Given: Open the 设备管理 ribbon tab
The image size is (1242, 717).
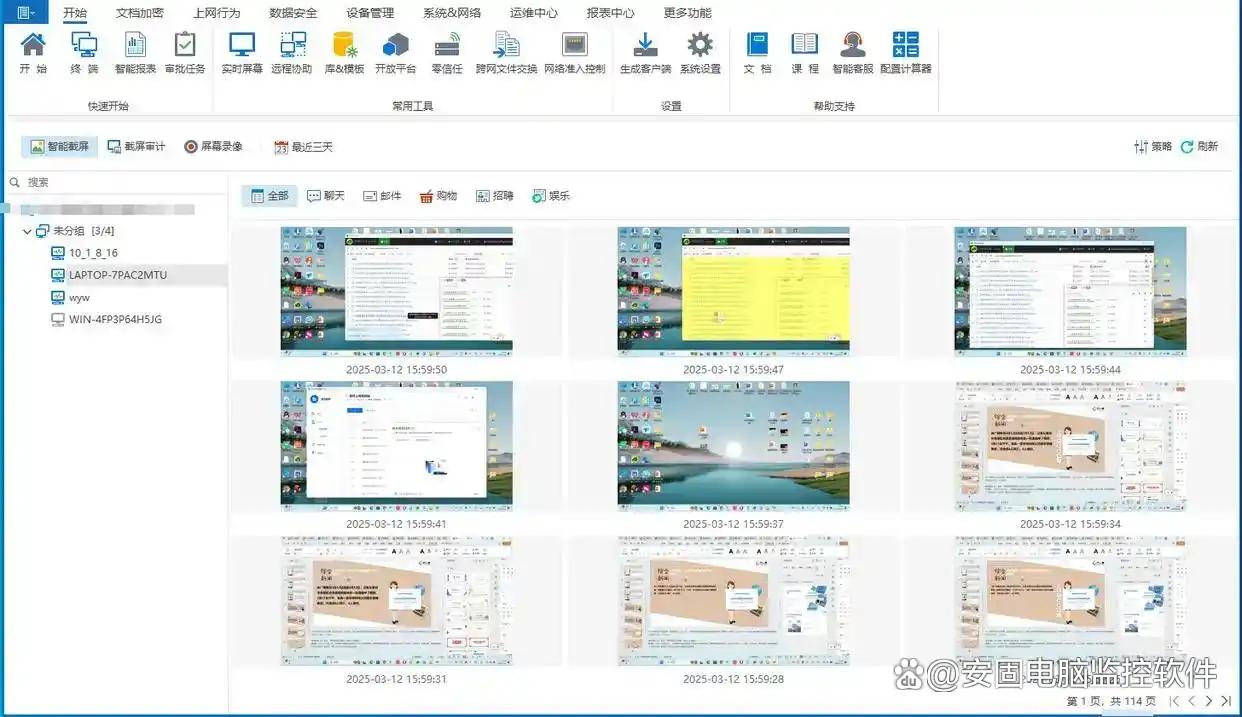Looking at the screenshot, I should [370, 13].
